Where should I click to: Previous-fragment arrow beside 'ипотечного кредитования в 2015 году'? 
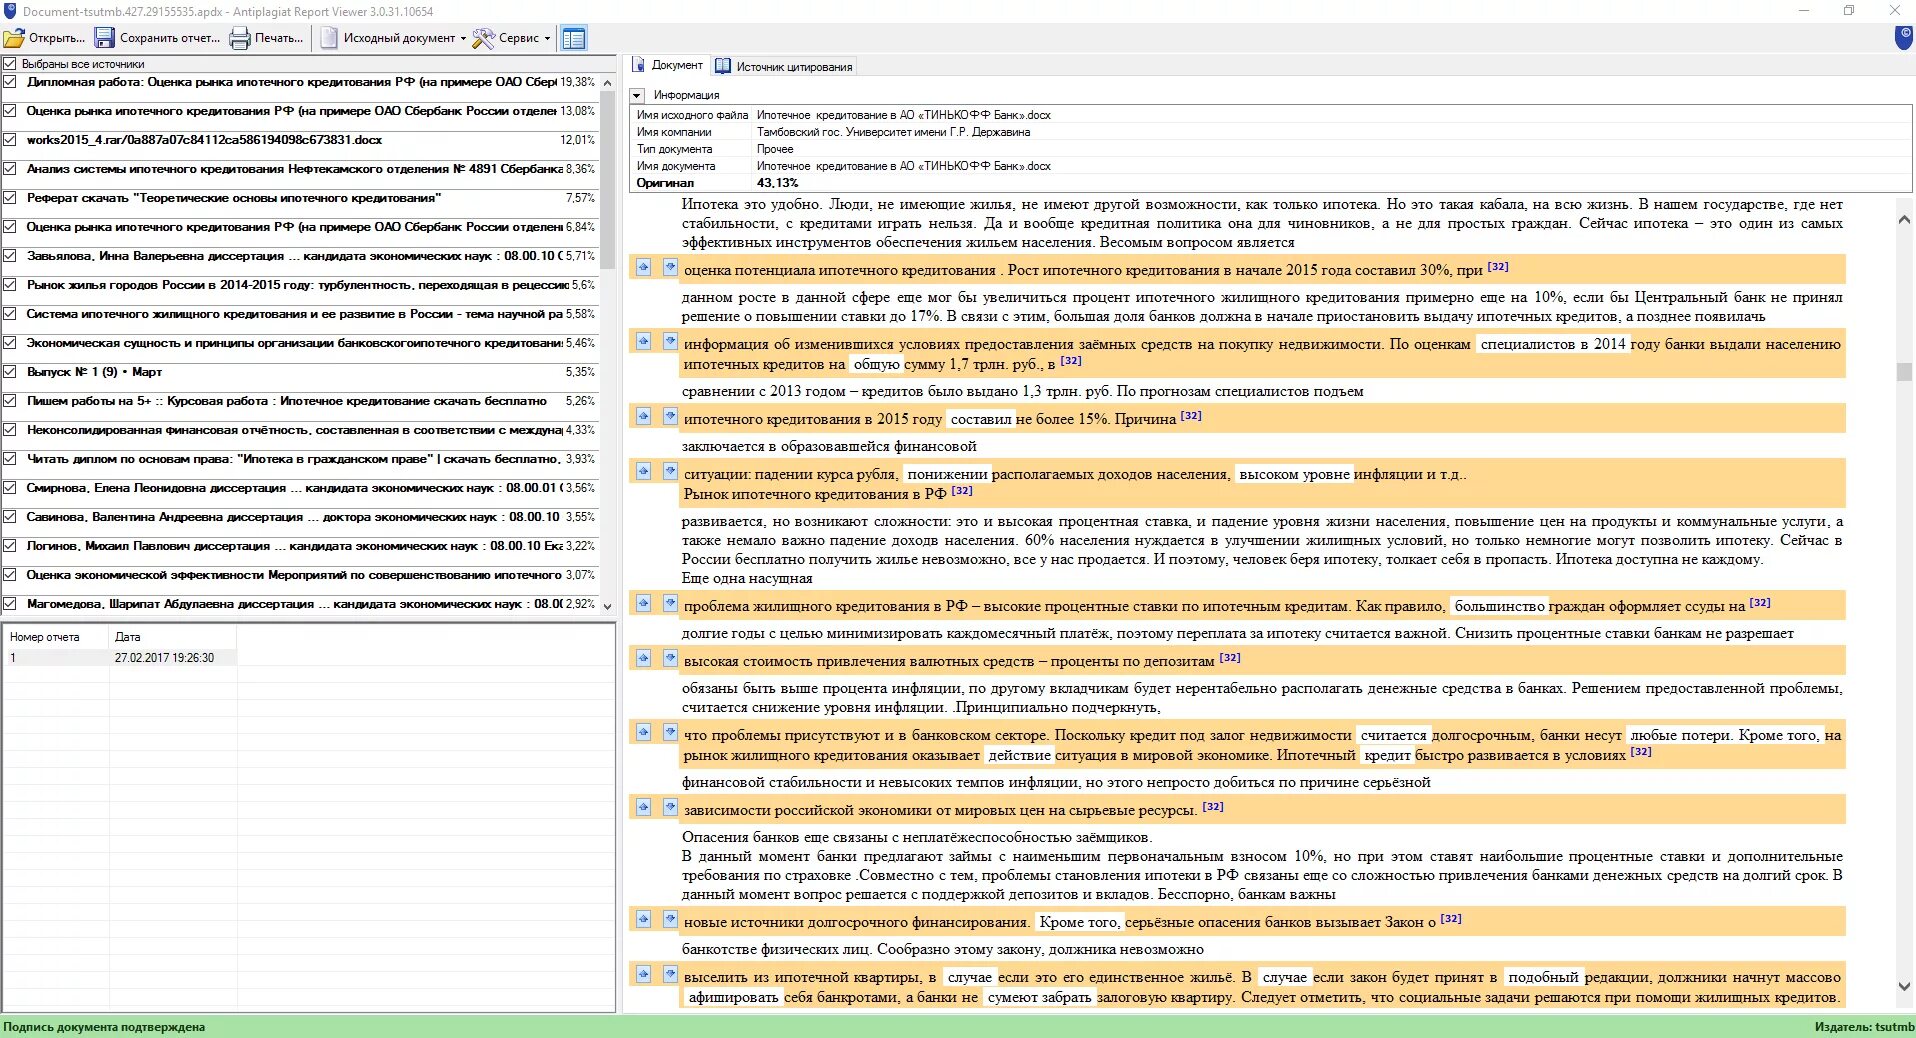click(644, 416)
